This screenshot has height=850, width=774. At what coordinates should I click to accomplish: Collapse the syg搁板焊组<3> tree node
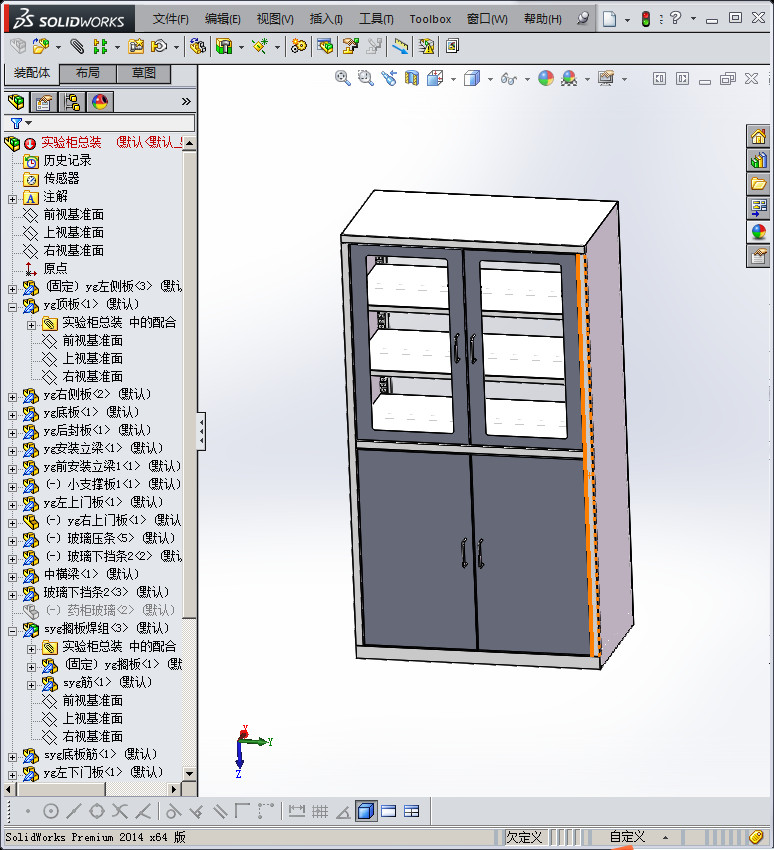(12, 632)
